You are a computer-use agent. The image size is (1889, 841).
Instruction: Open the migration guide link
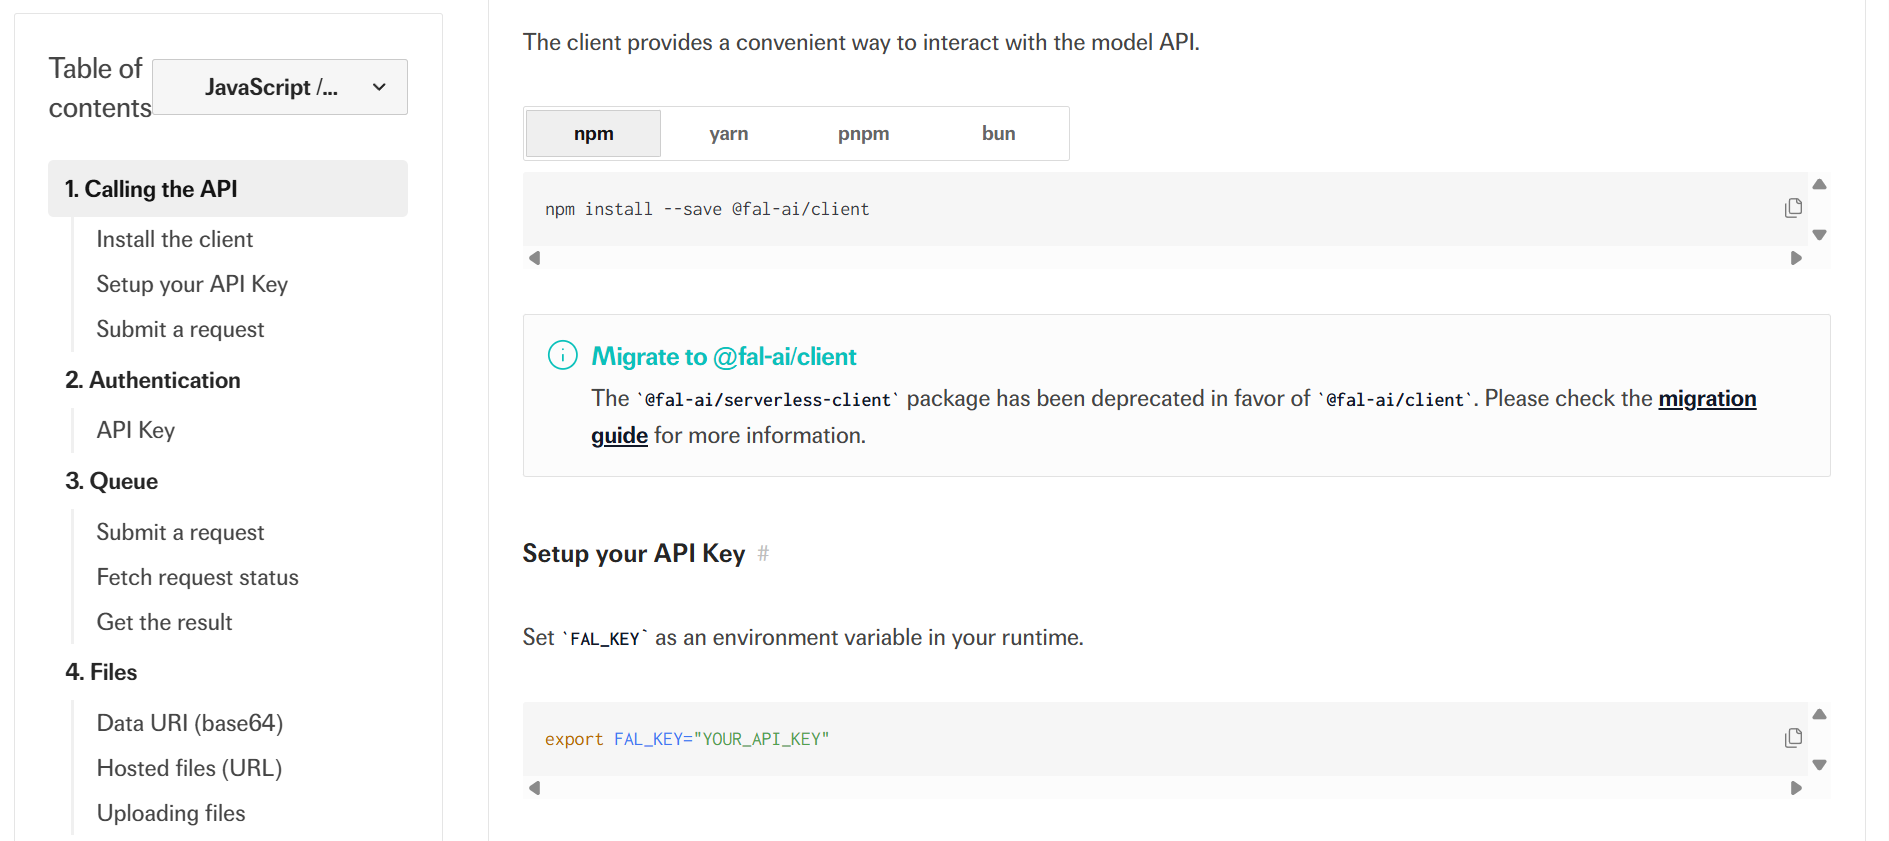pos(1706,399)
